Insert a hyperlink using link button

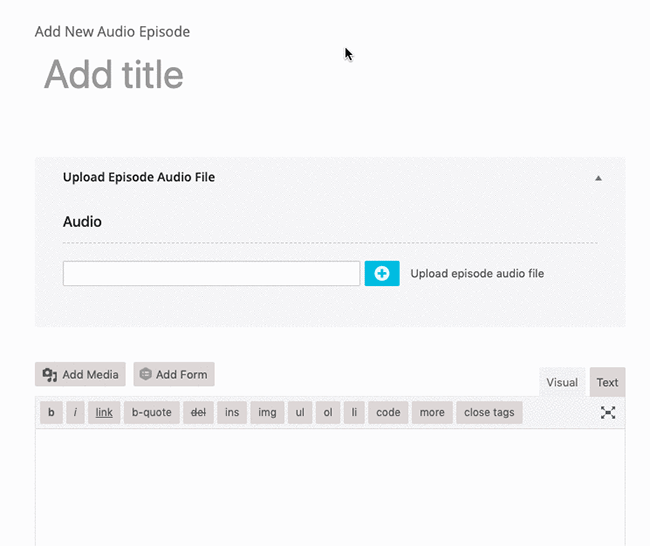pos(104,413)
